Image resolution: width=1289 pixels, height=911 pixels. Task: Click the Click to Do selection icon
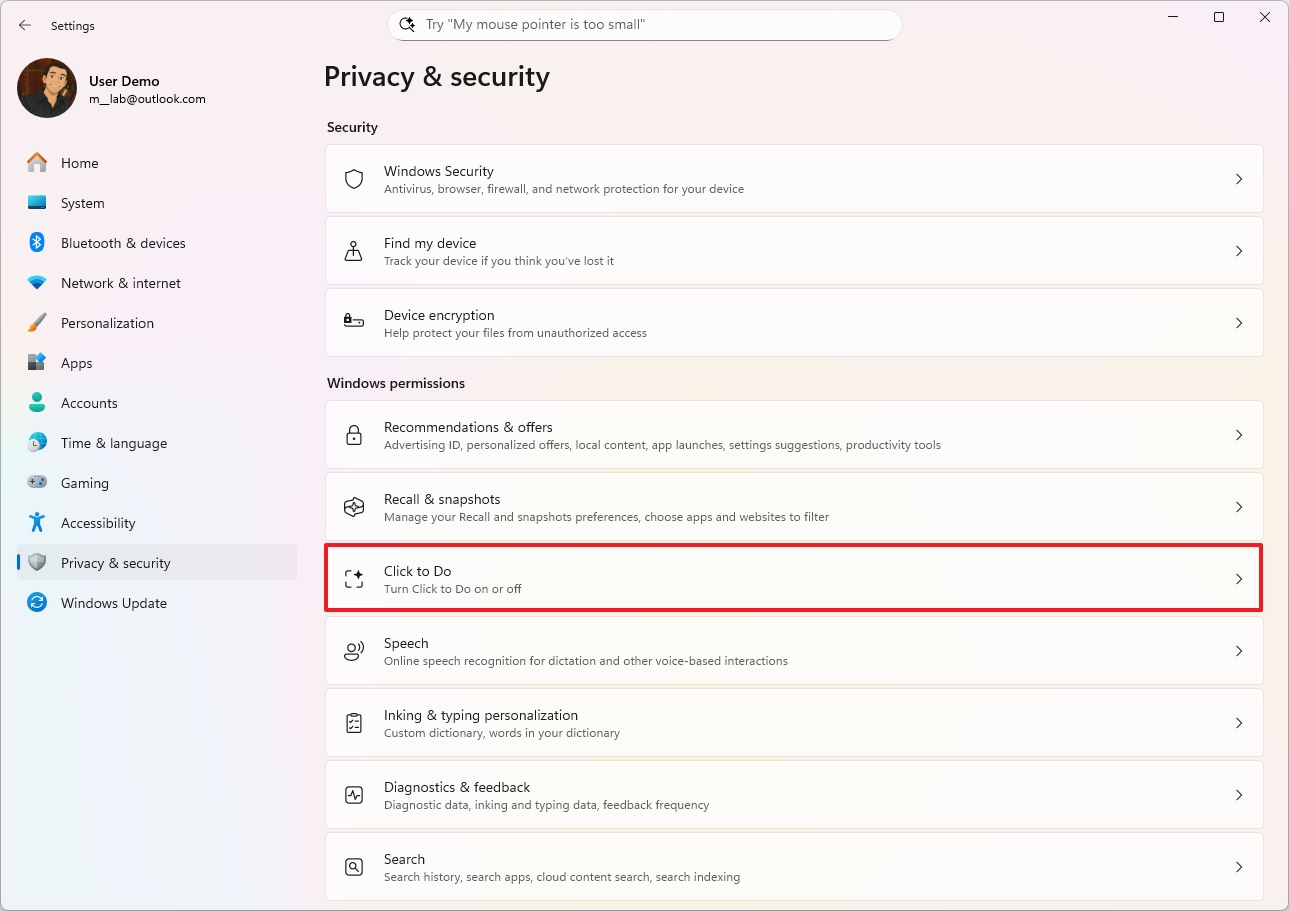point(353,578)
